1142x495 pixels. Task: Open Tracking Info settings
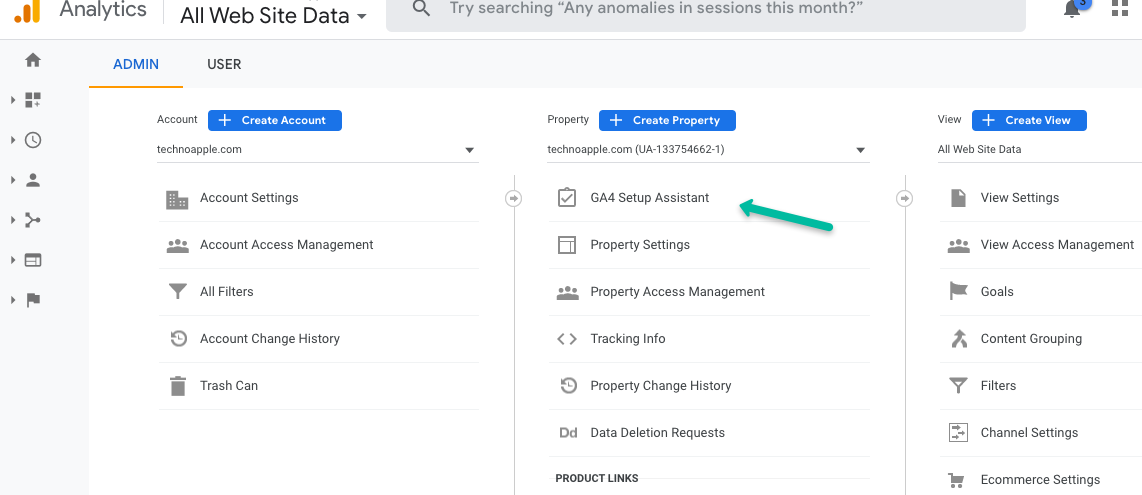[x=627, y=339]
